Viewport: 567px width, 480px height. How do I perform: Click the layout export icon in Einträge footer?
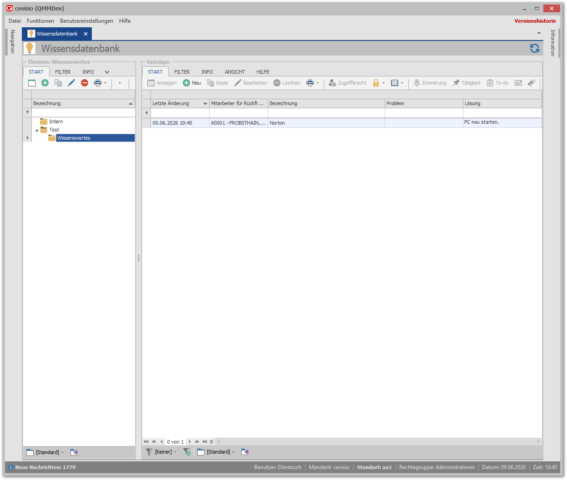[245, 452]
